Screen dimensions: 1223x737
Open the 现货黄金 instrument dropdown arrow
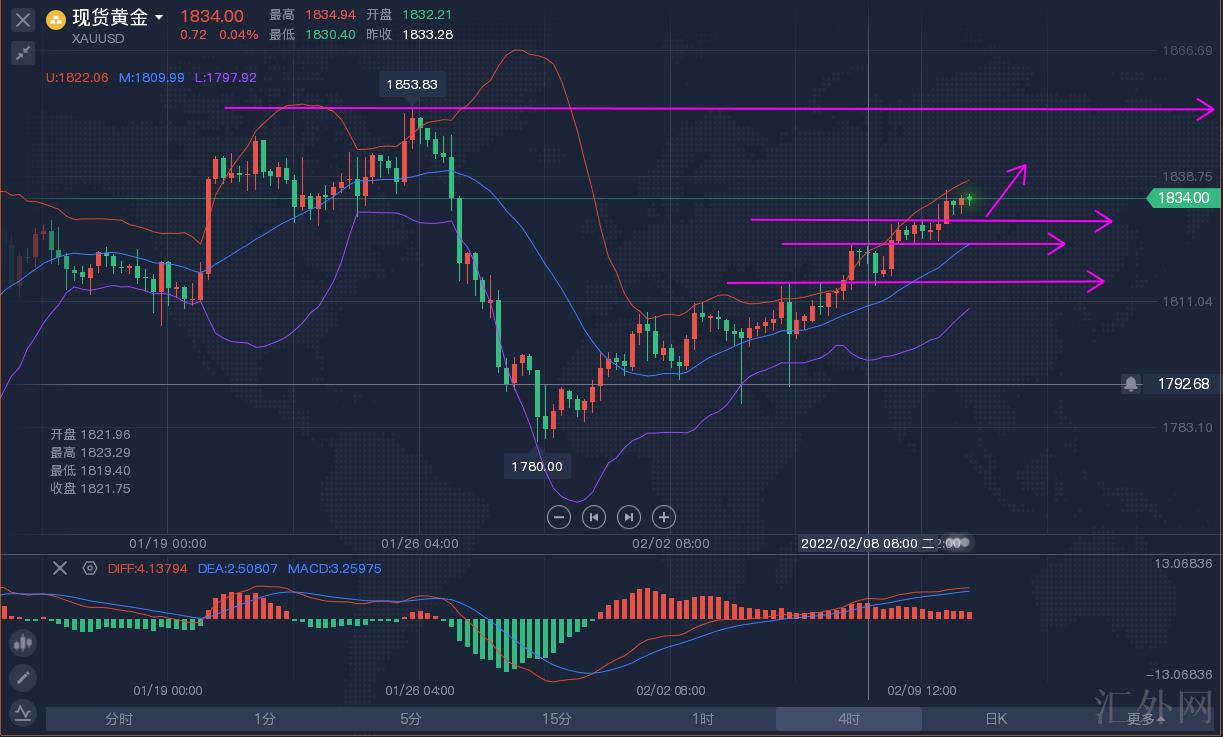[159, 18]
